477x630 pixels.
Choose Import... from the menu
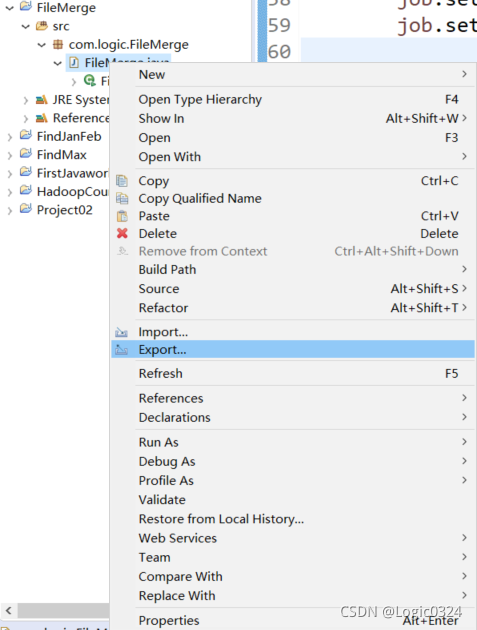[x=293, y=332]
